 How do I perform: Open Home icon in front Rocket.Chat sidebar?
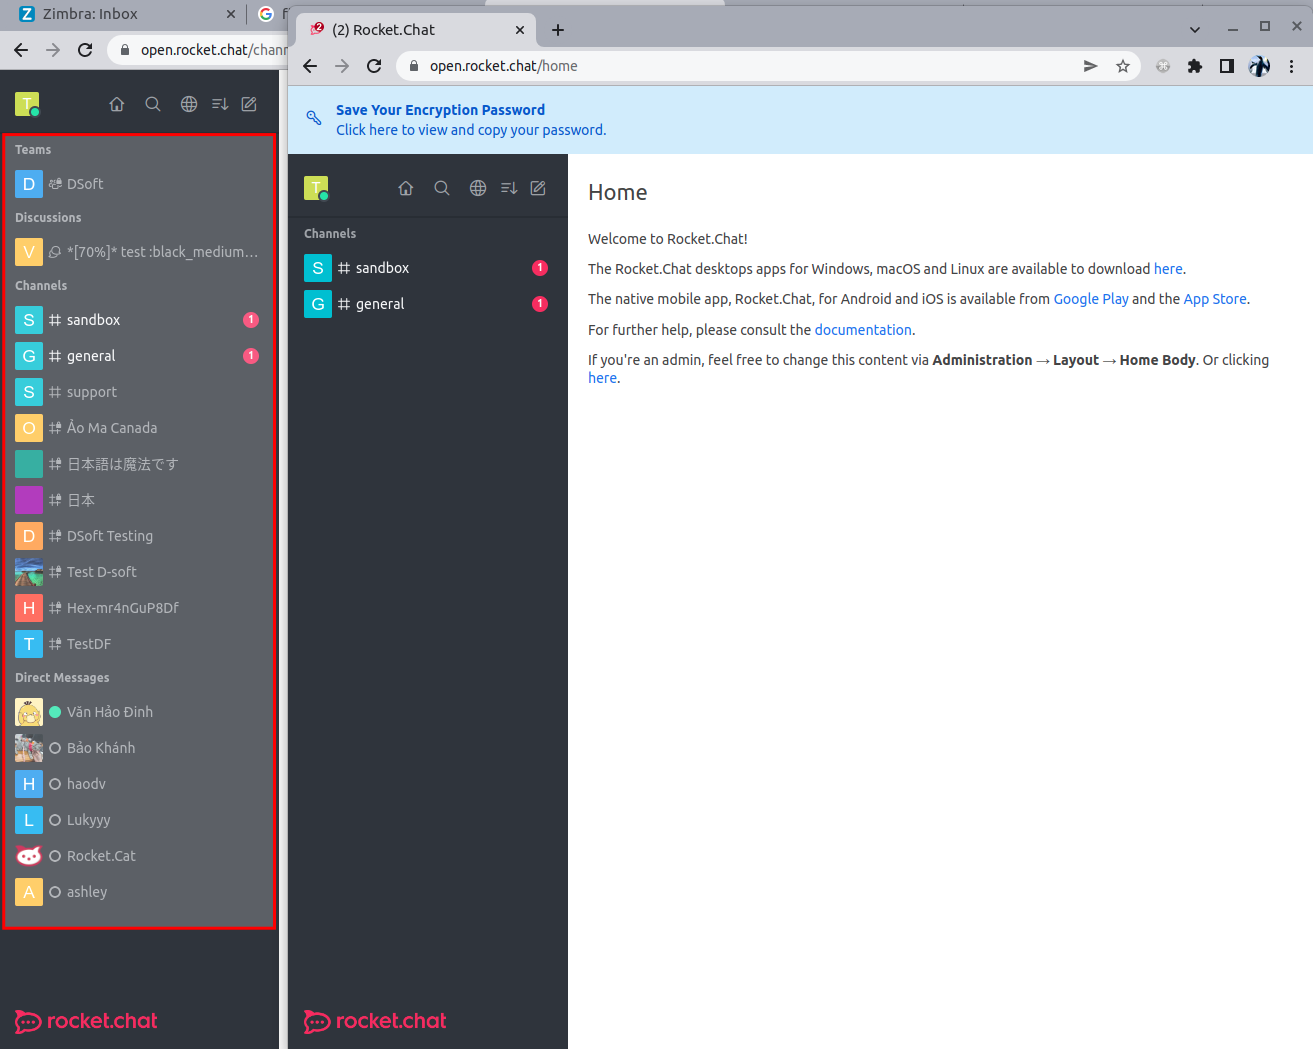[406, 188]
